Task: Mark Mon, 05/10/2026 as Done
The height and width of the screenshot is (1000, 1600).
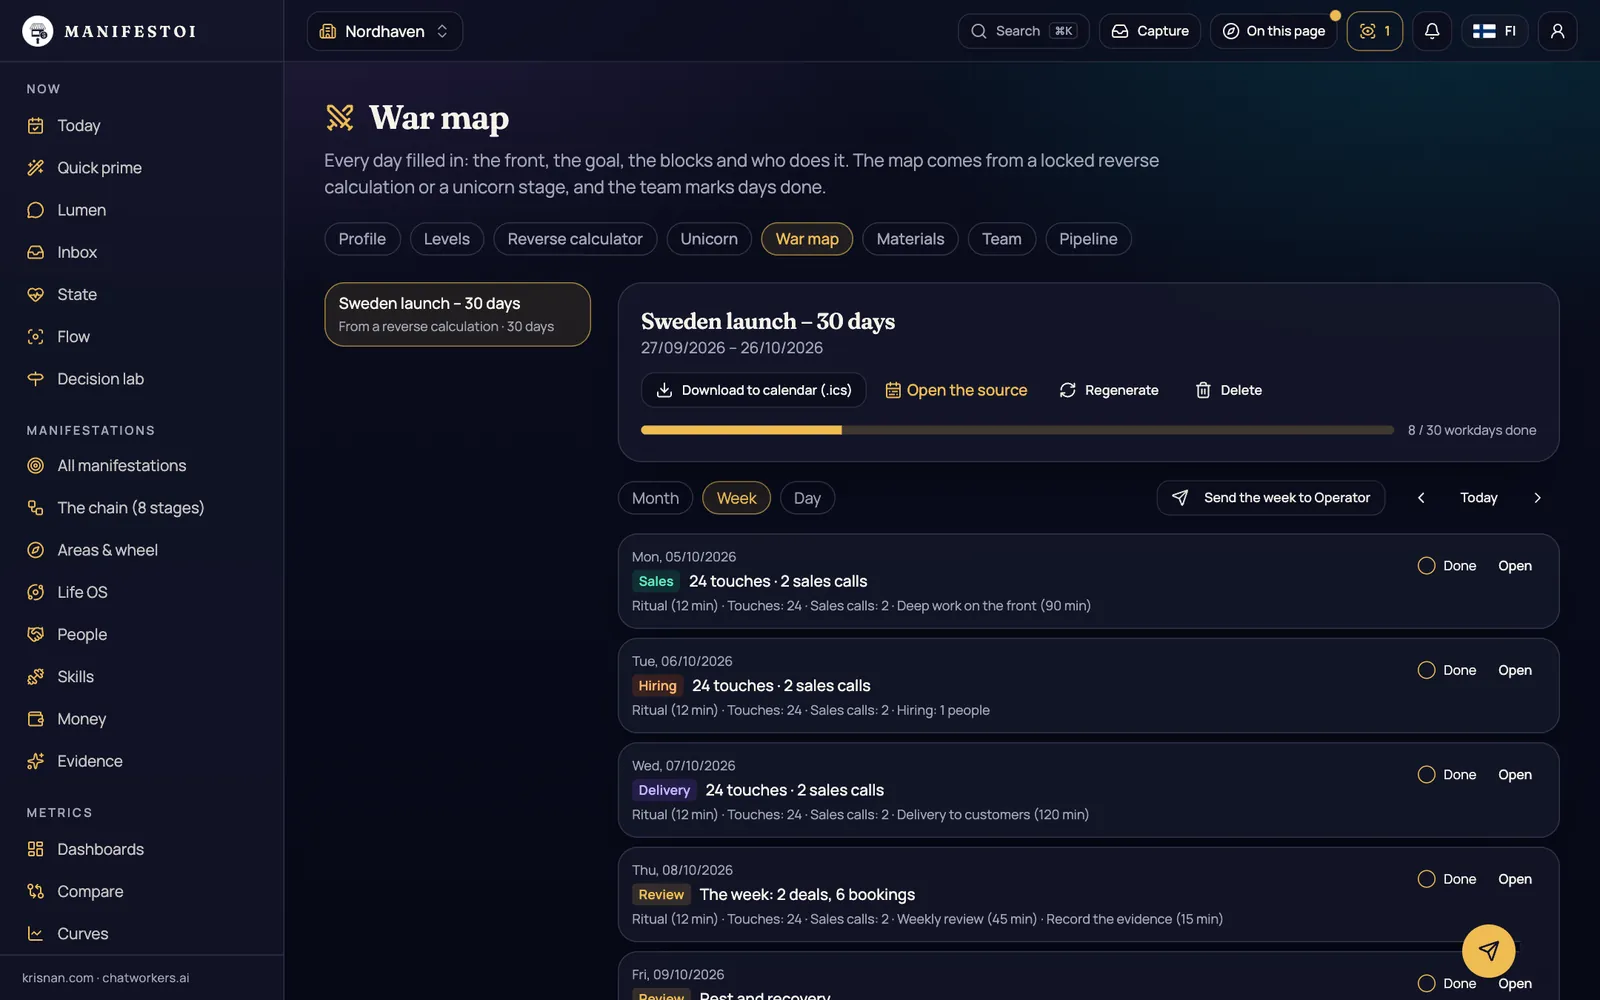Action: point(1447,566)
